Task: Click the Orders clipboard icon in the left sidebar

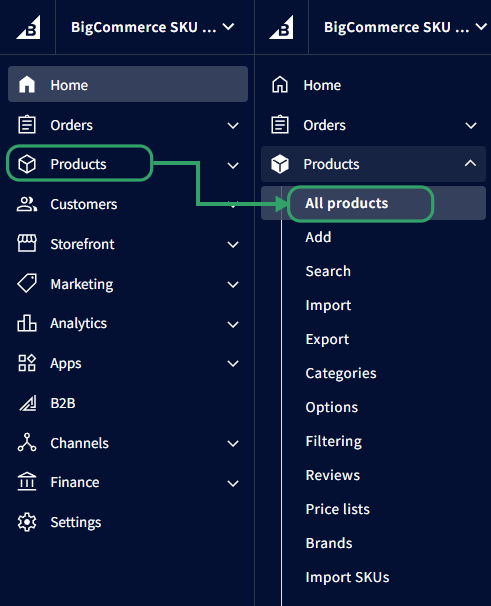Action: pyautogui.click(x=27, y=124)
